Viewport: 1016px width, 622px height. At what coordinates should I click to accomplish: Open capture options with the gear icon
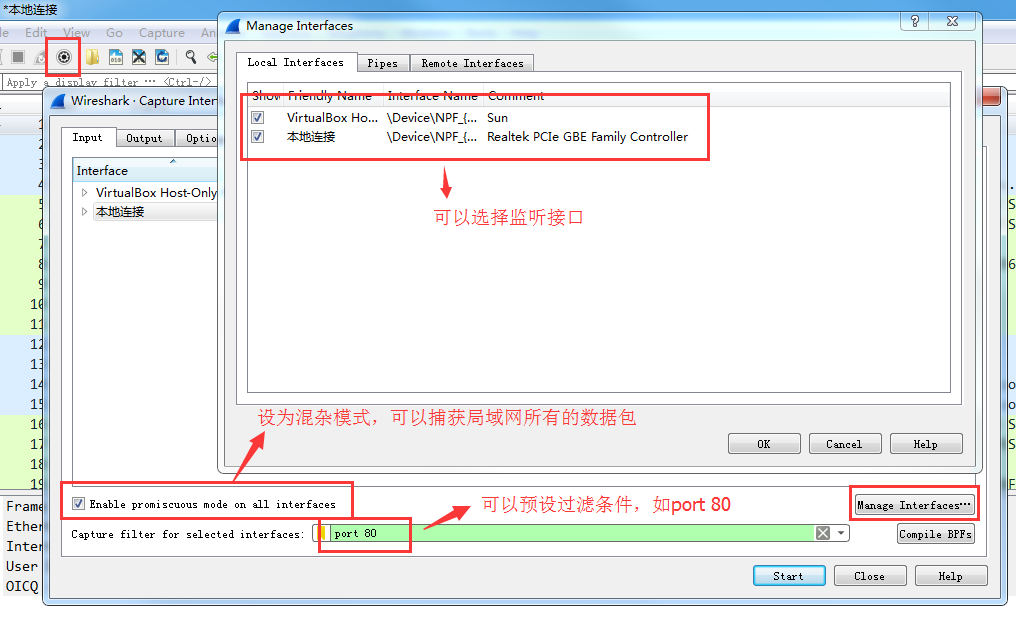(64, 57)
